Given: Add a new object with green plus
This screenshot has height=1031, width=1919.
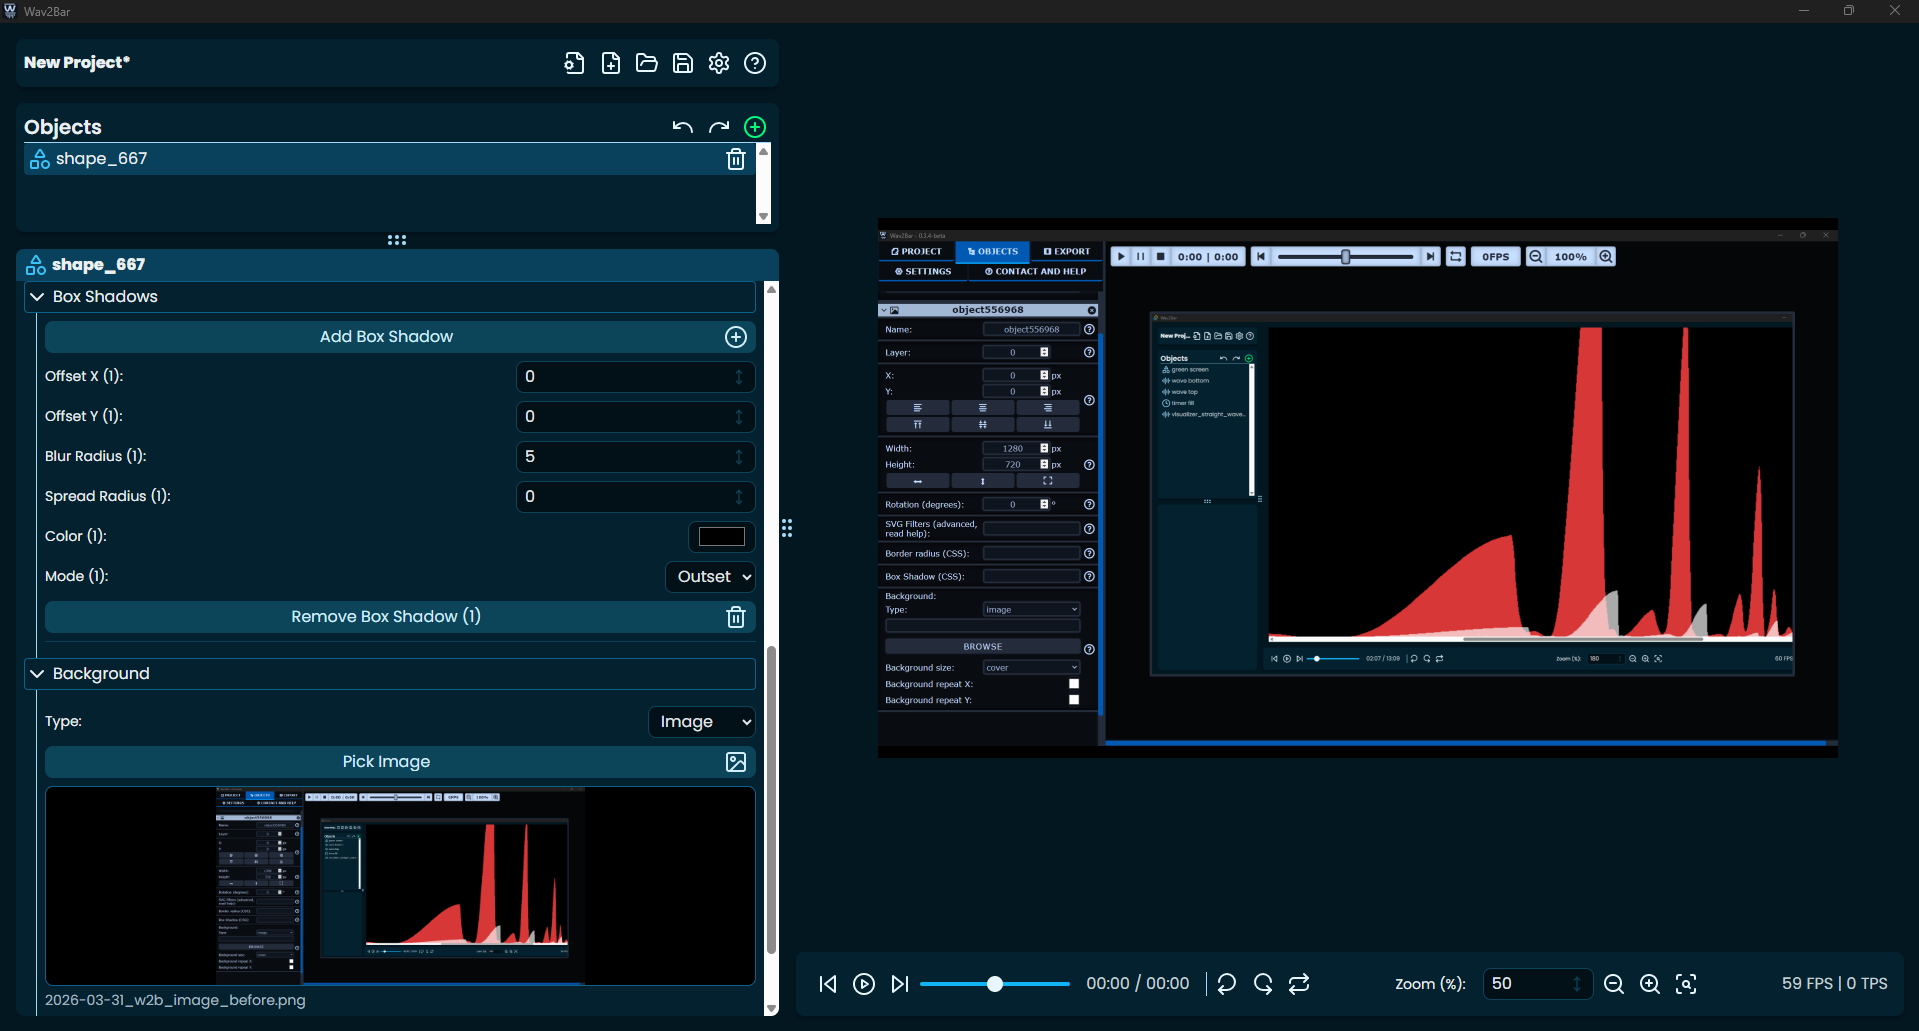Looking at the screenshot, I should tap(755, 127).
